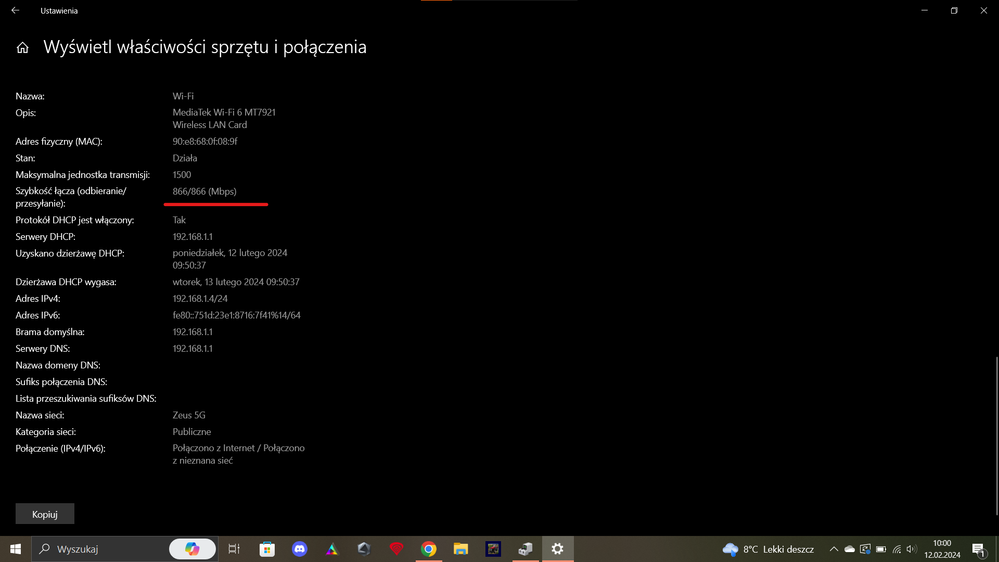The width and height of the screenshot is (999, 562).
Task: Click the network name Zeus 5G
Action: coord(189,415)
